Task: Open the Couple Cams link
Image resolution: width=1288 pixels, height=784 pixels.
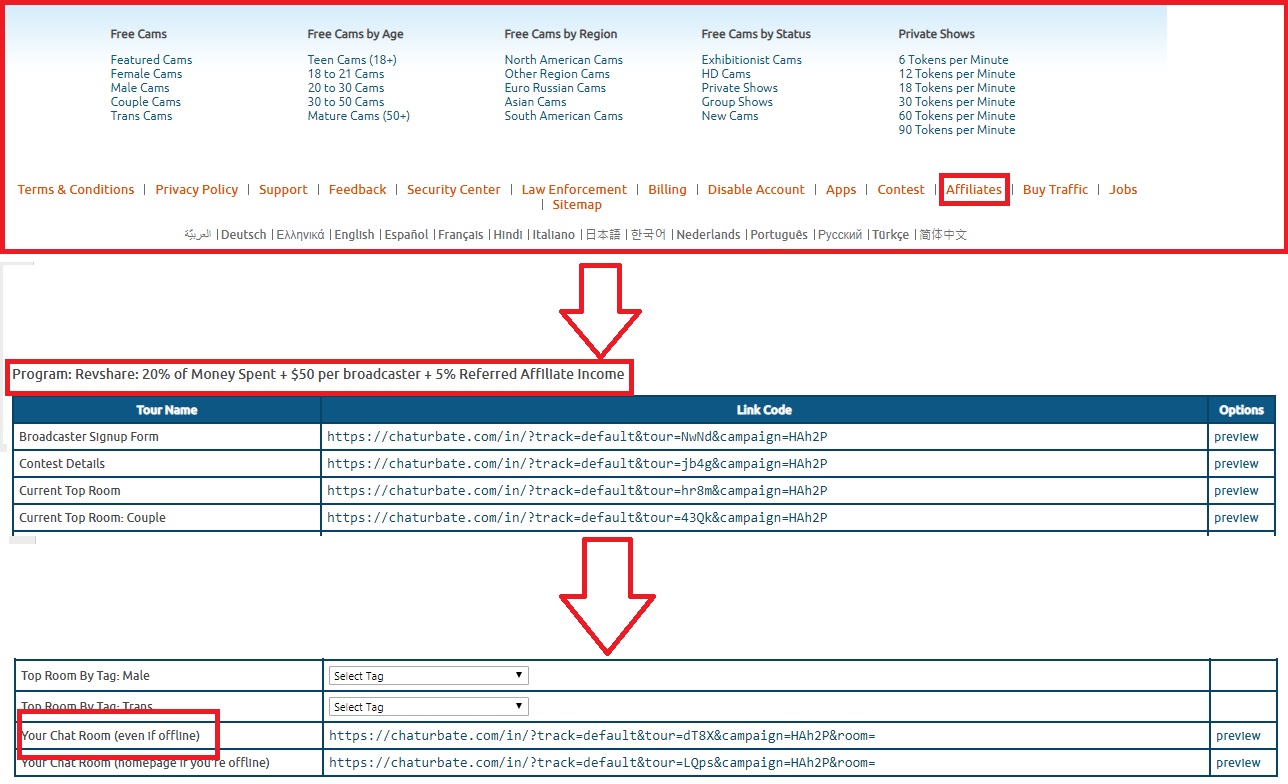Action: [146, 102]
